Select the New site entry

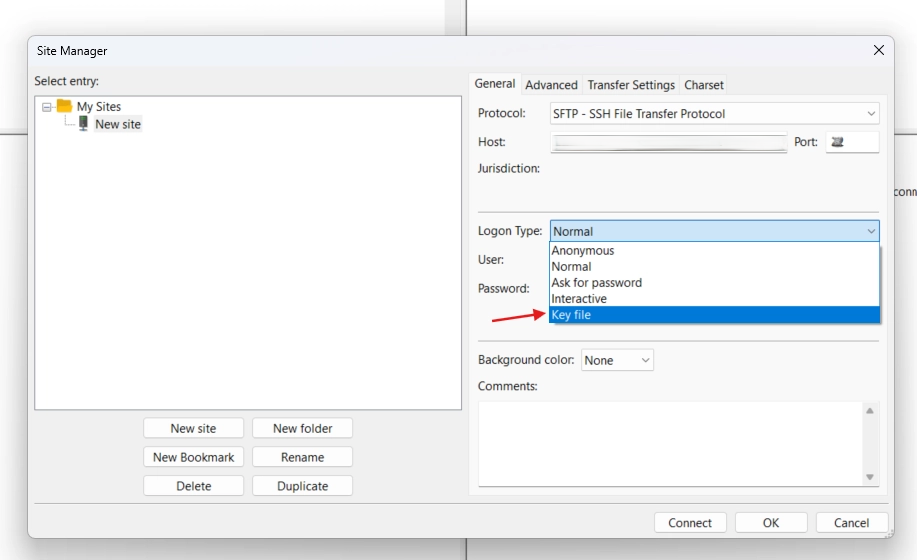[x=118, y=124]
